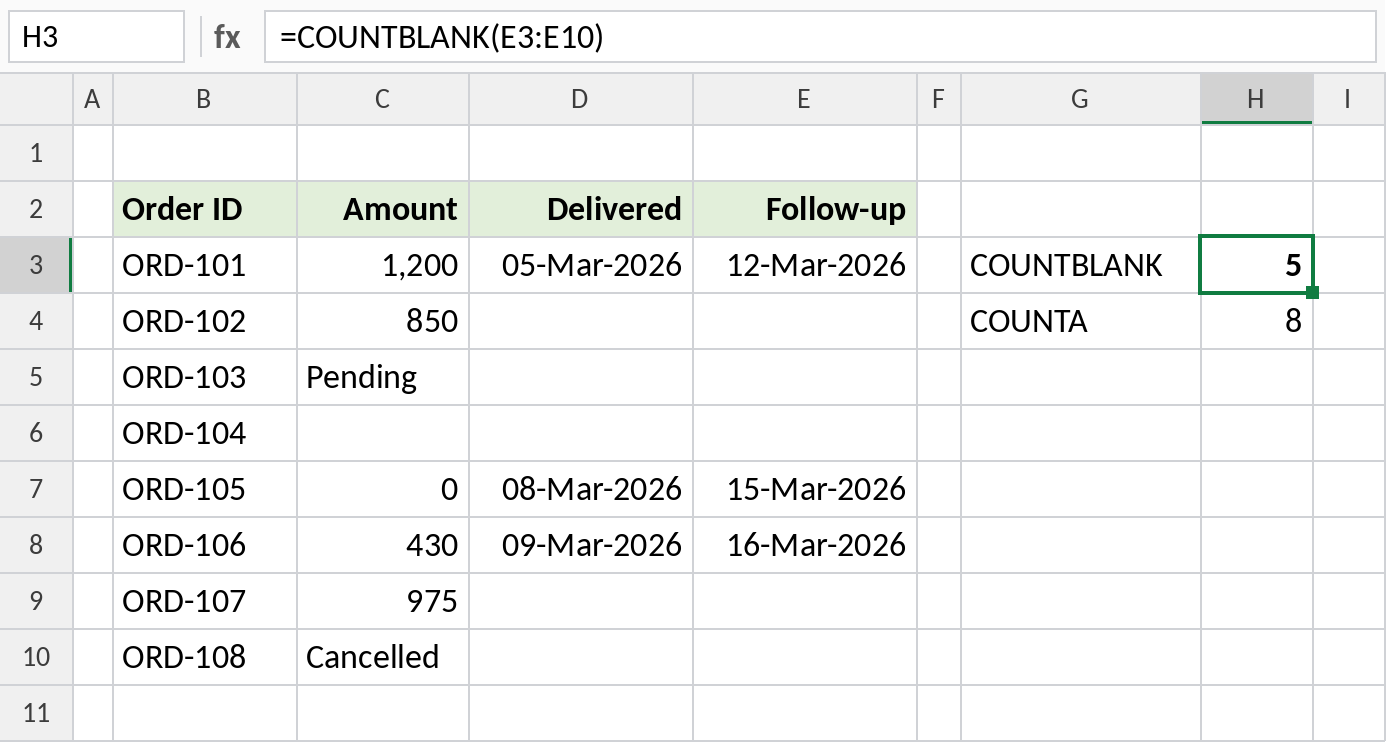
Task: Select row 8 header
Action: click(37, 545)
